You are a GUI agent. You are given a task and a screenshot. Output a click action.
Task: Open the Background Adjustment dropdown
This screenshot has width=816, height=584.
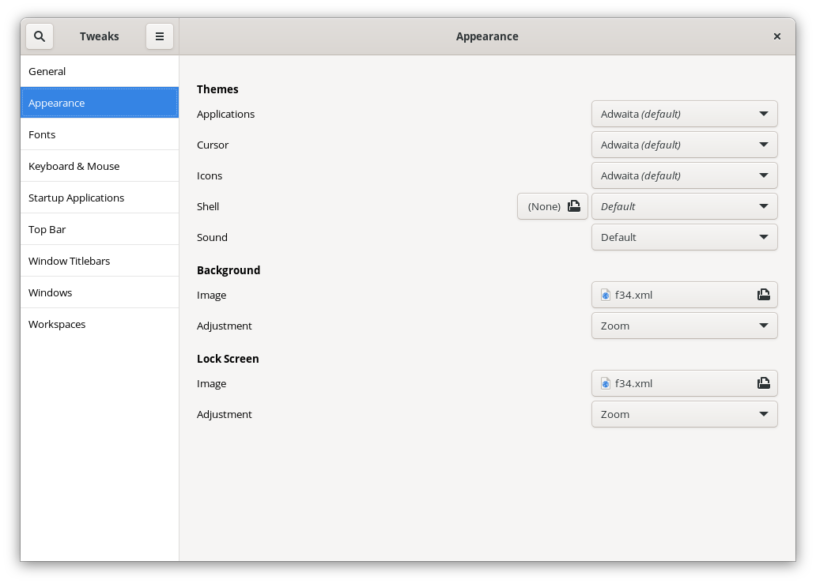684,325
